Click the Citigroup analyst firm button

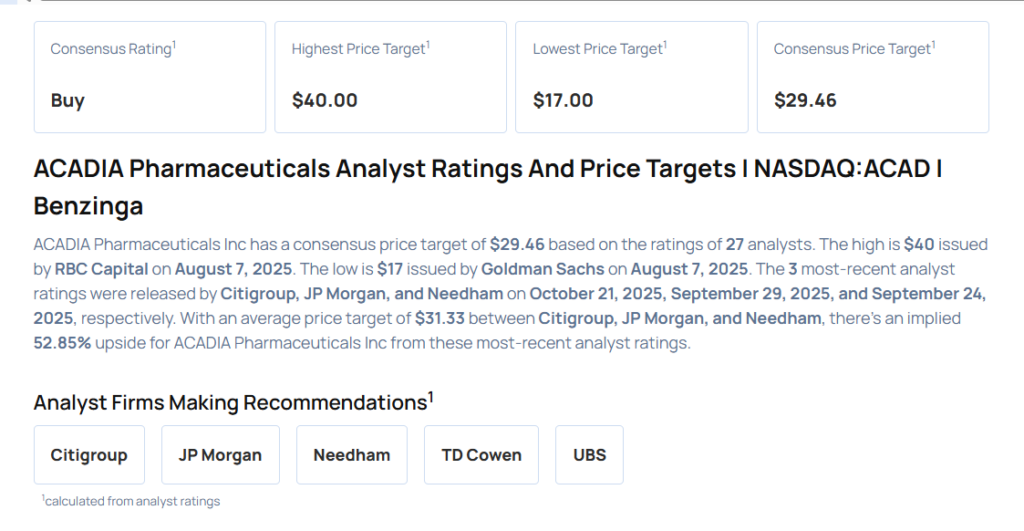[x=89, y=455]
